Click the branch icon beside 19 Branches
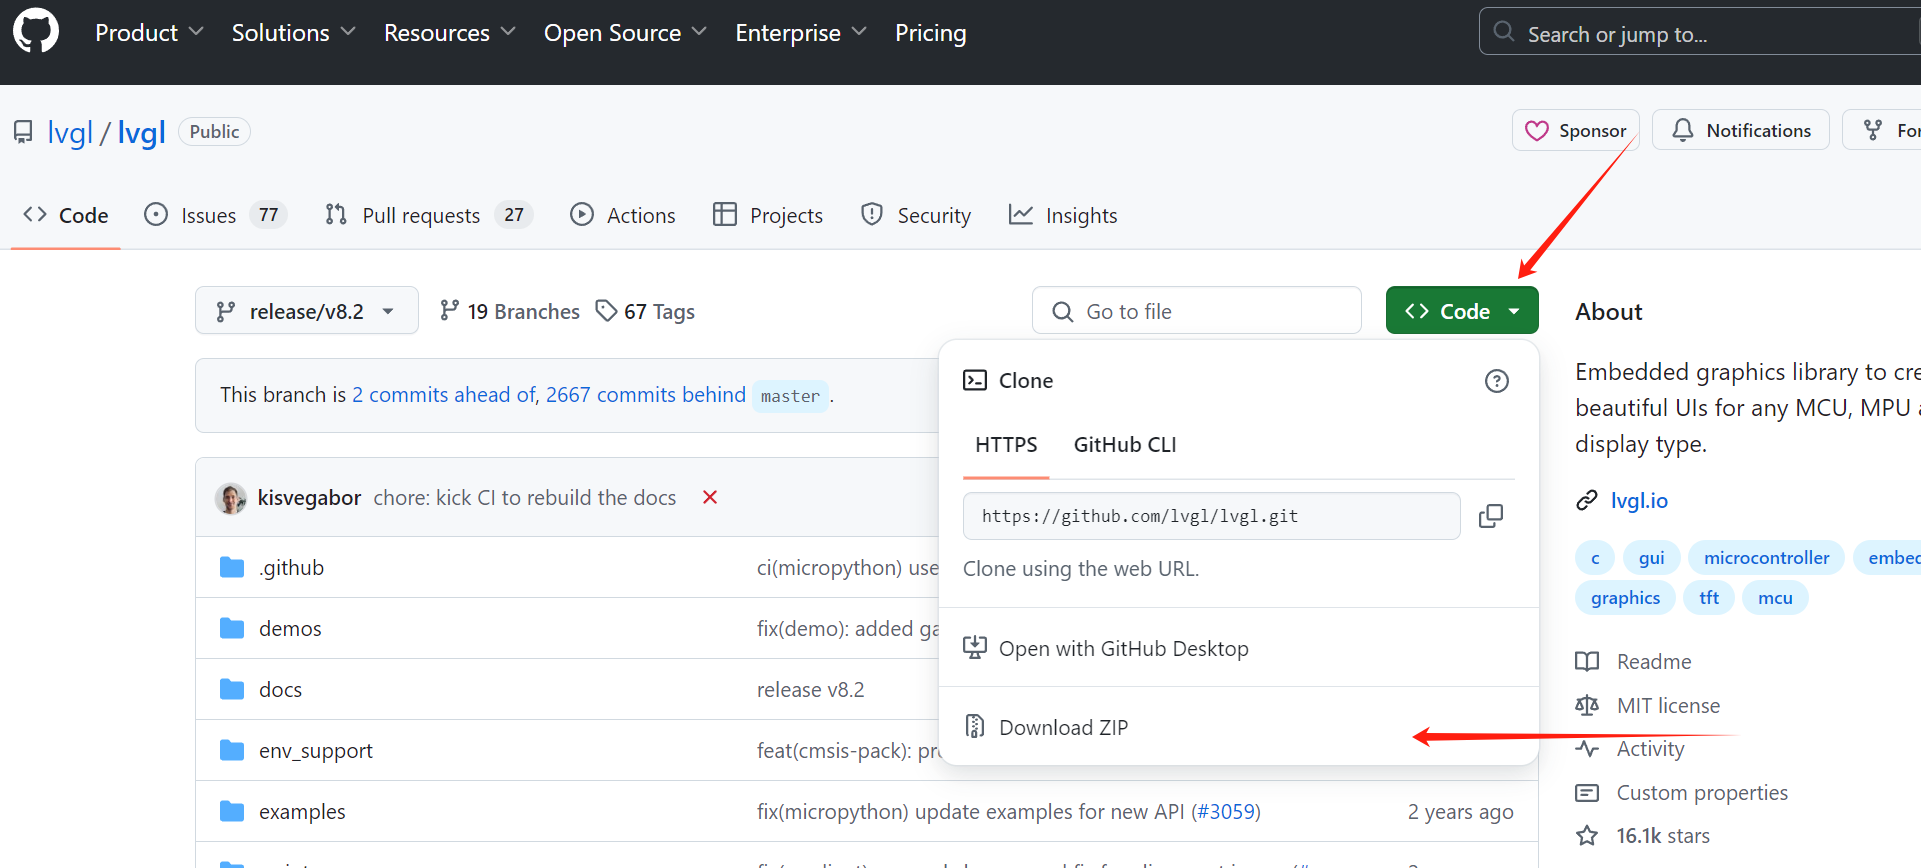Screen dimensions: 1921x868 [450, 311]
